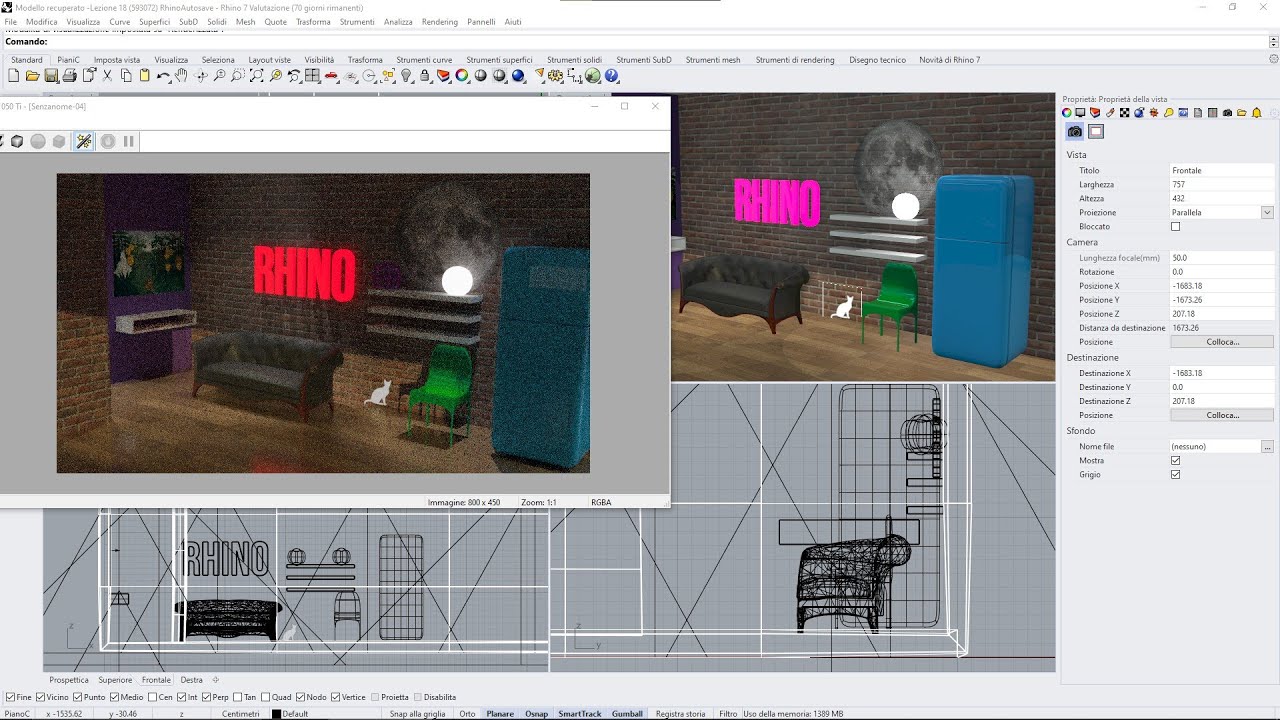Screen dimensions: 1280x720
Task: Open the checkered texture panel icon
Action: click(x=1124, y=113)
